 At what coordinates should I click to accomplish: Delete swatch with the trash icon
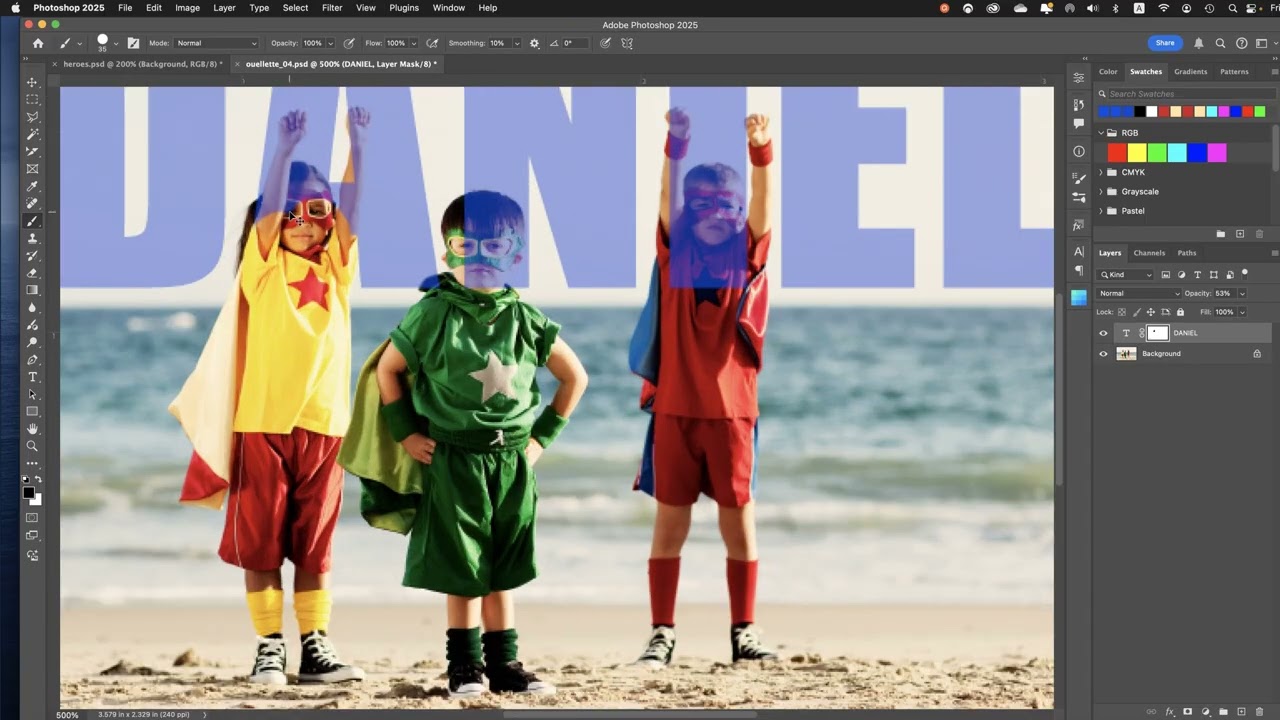tap(1259, 234)
